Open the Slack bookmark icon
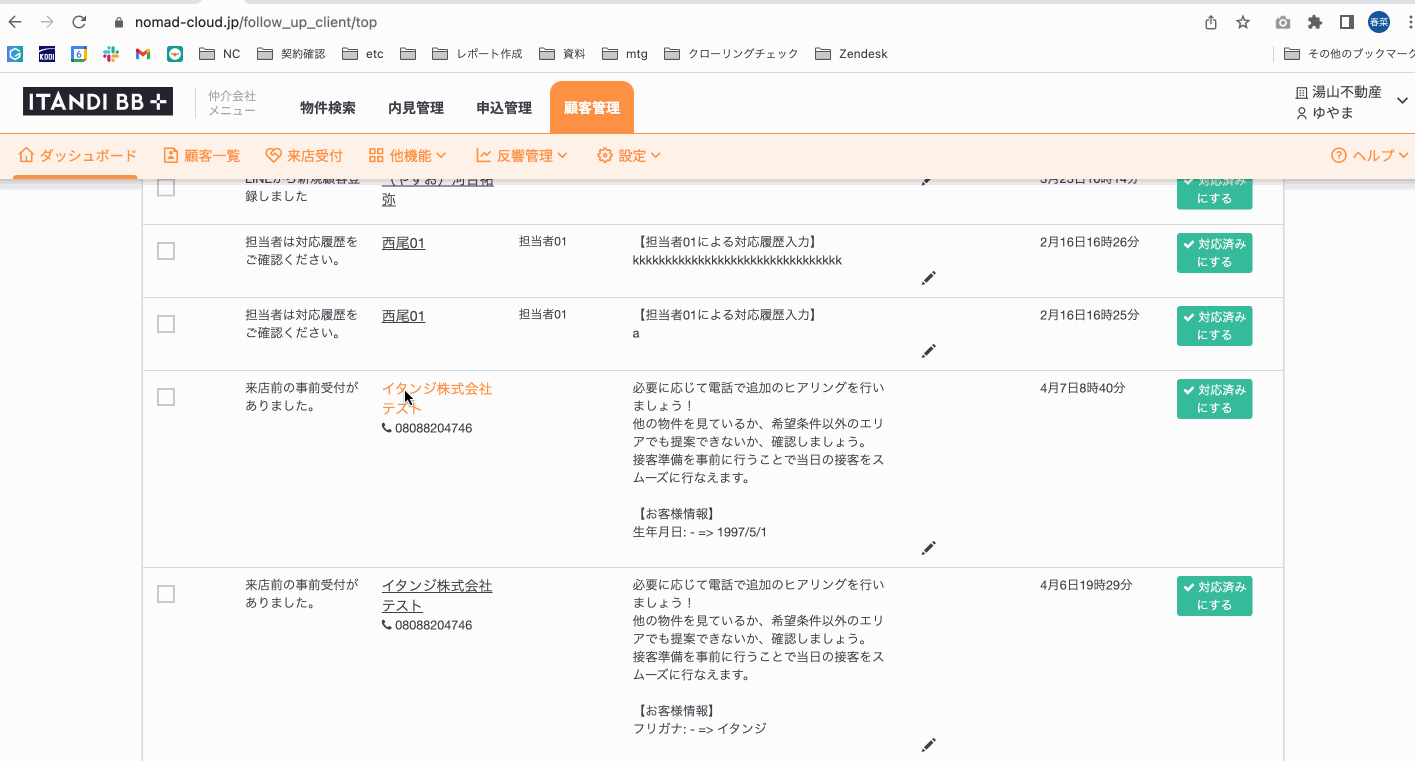The height and width of the screenshot is (761, 1415). point(111,54)
